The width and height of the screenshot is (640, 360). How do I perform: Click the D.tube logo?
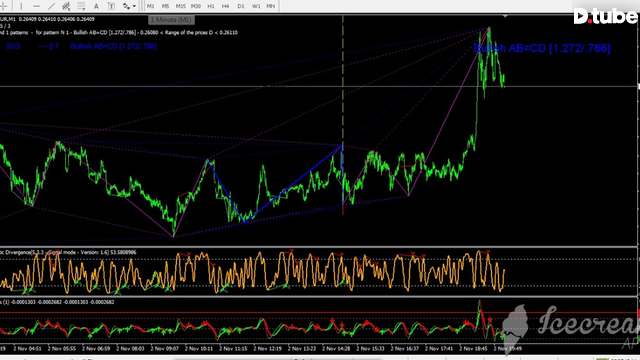tap(606, 17)
